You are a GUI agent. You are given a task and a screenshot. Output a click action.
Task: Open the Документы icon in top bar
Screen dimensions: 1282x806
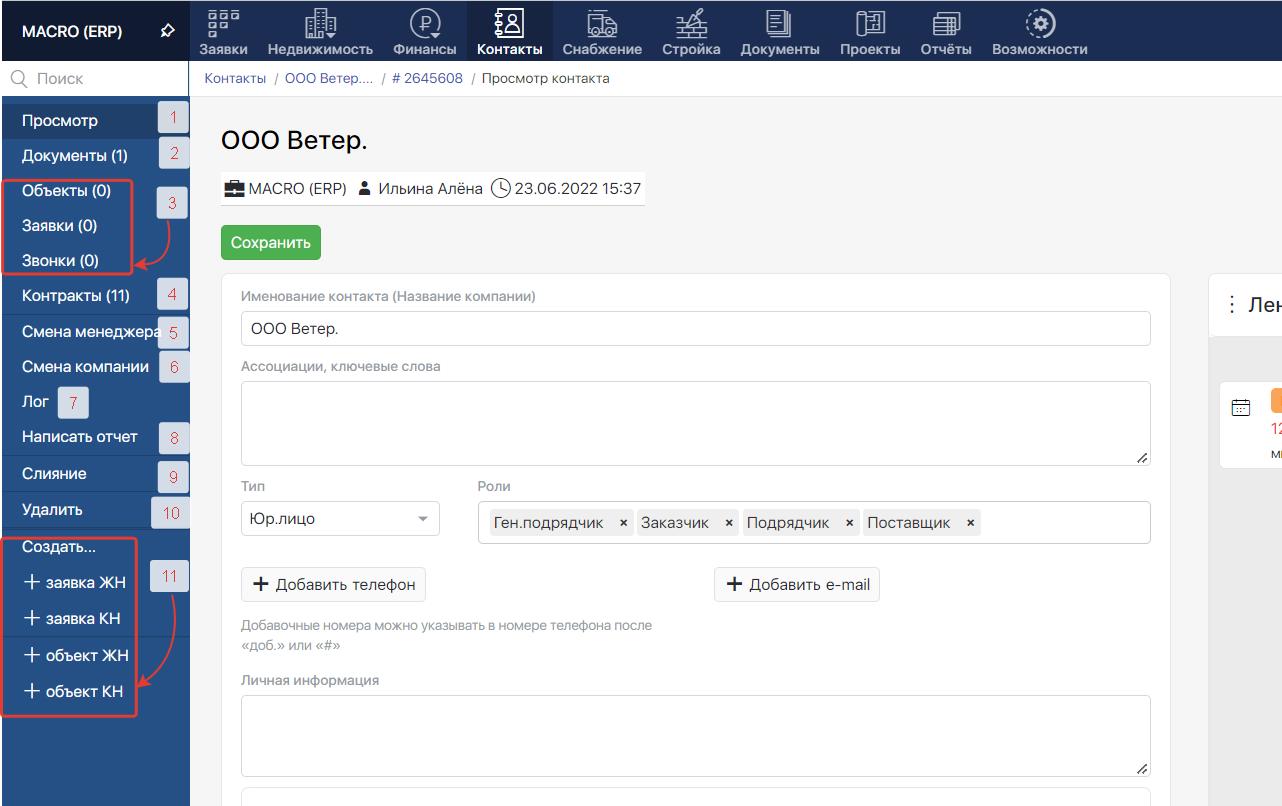(779, 24)
